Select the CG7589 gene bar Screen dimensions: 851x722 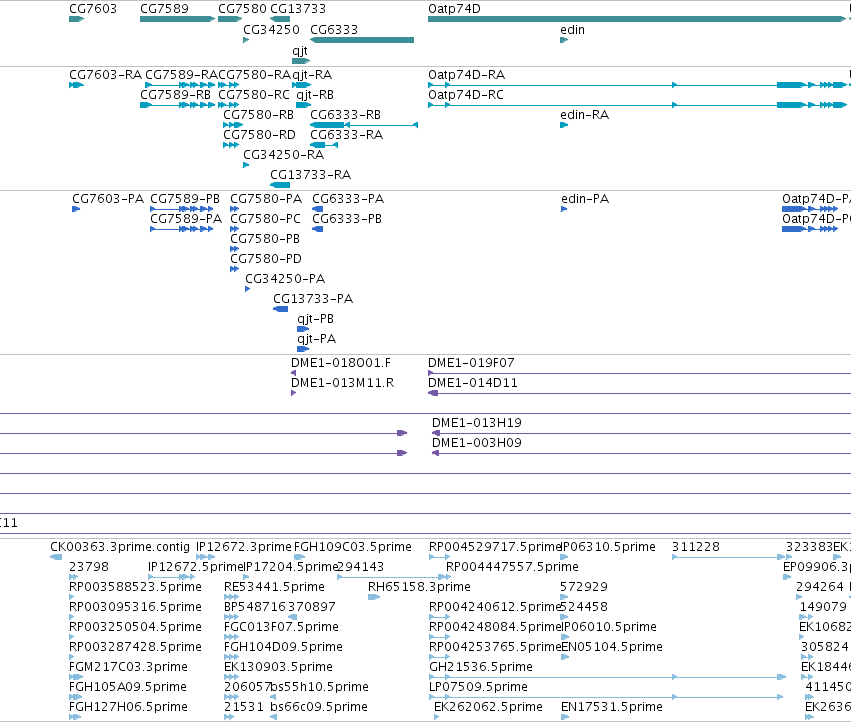[x=177, y=19]
